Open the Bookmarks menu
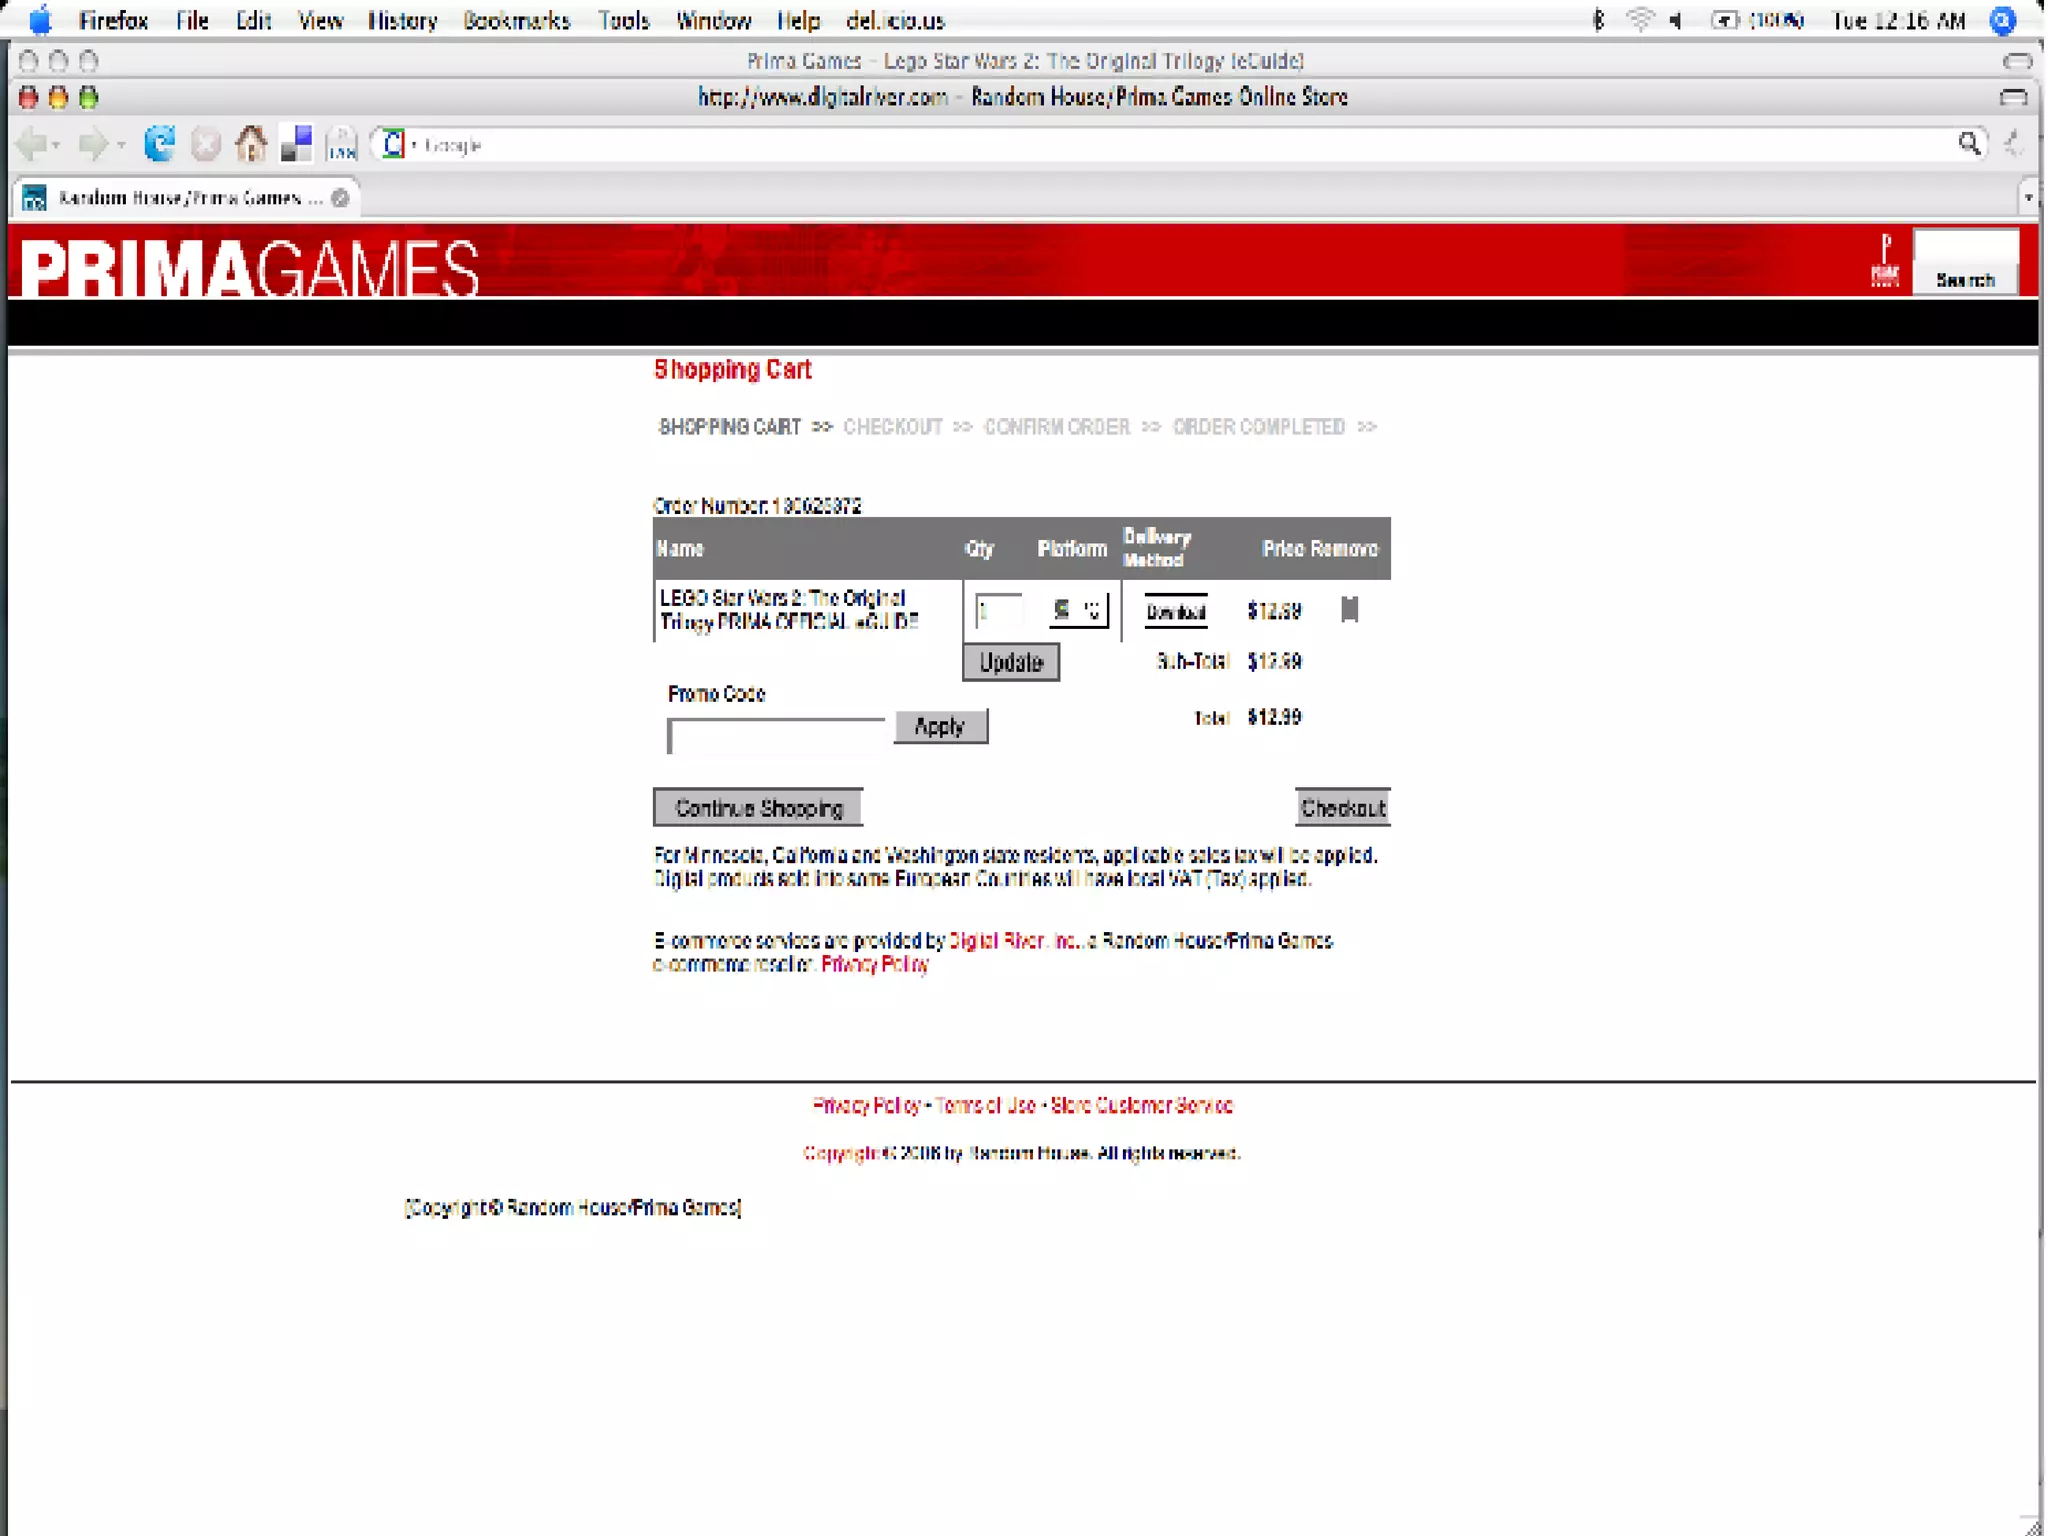The image size is (2048, 1536). coord(516,20)
